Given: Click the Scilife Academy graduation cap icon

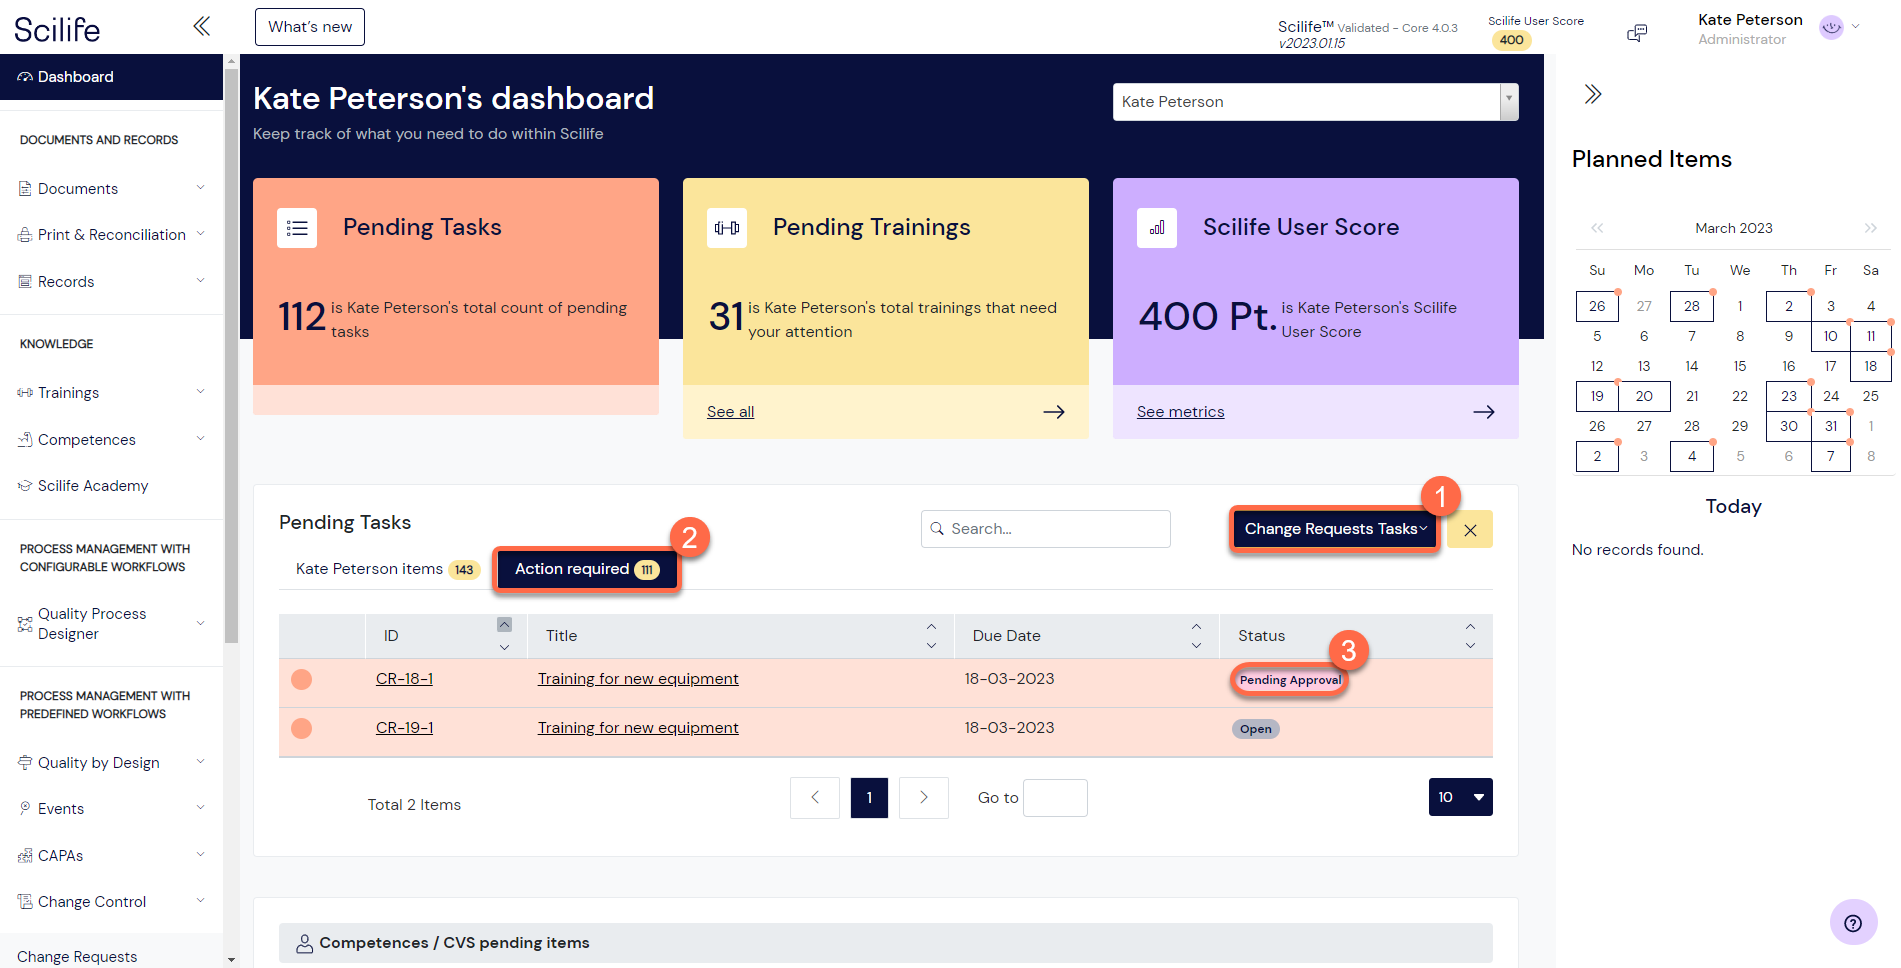Looking at the screenshot, I should coord(25,486).
